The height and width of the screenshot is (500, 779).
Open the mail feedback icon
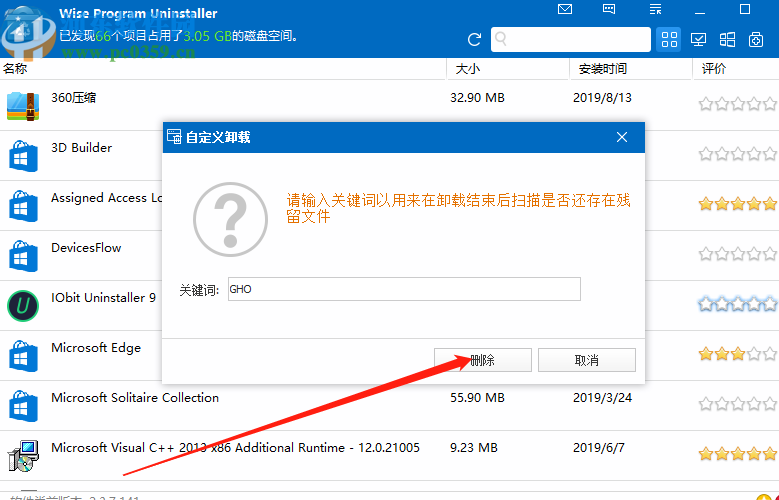click(x=565, y=9)
